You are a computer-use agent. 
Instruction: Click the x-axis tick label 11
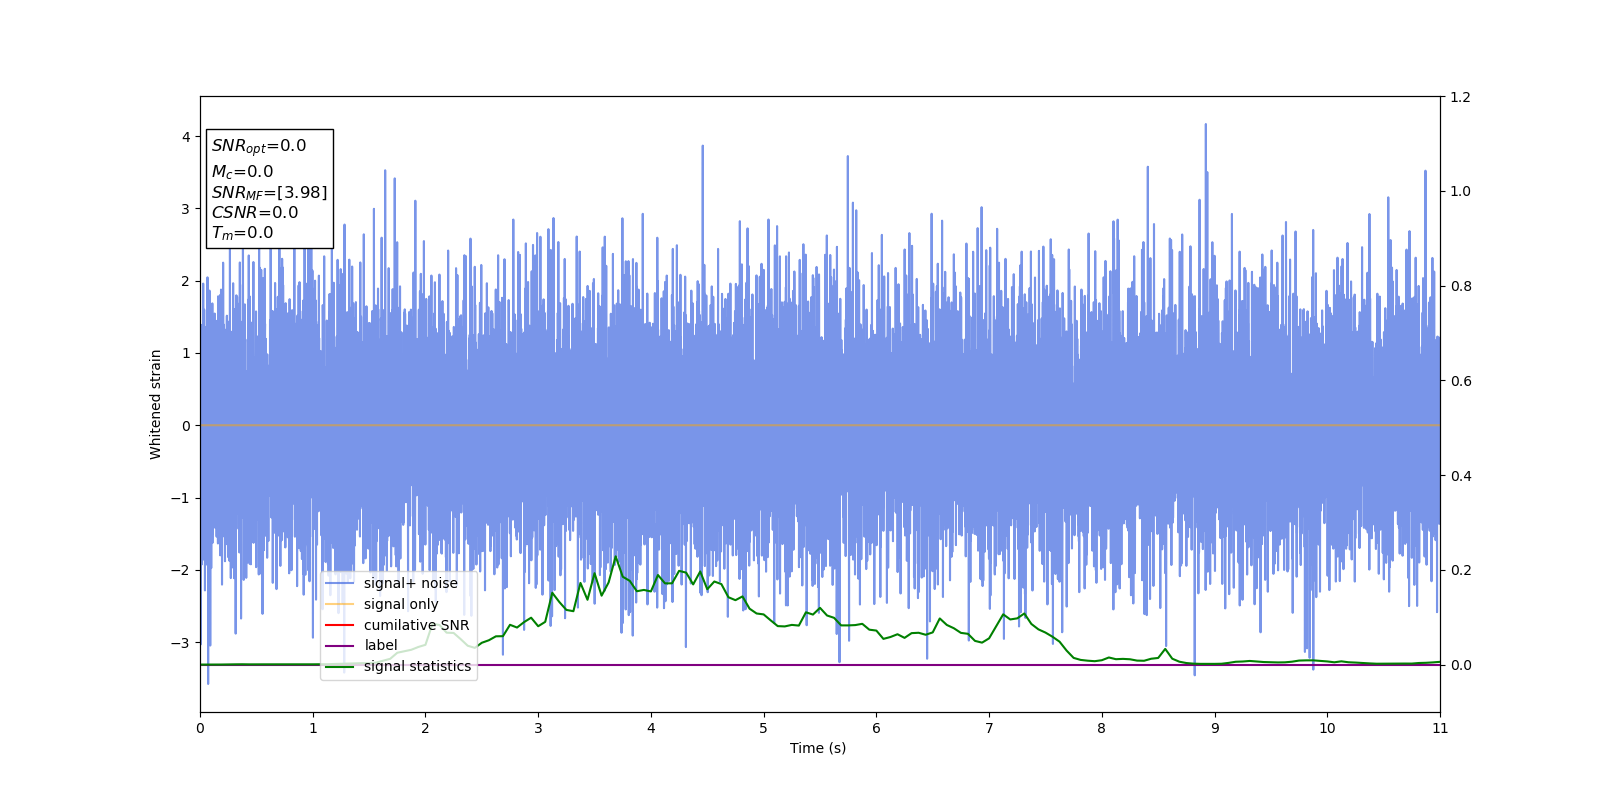[1440, 728]
